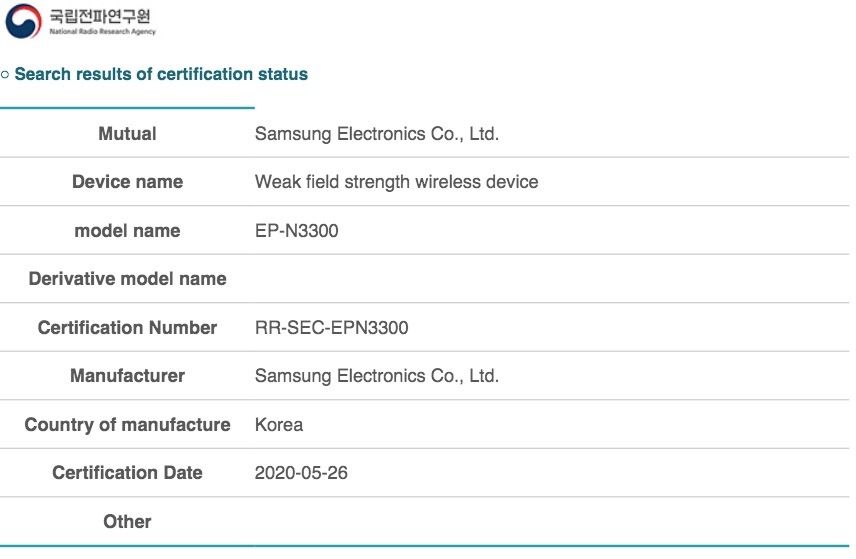Click the "Manufacturer" row label
The image size is (856, 559).
click(x=127, y=376)
